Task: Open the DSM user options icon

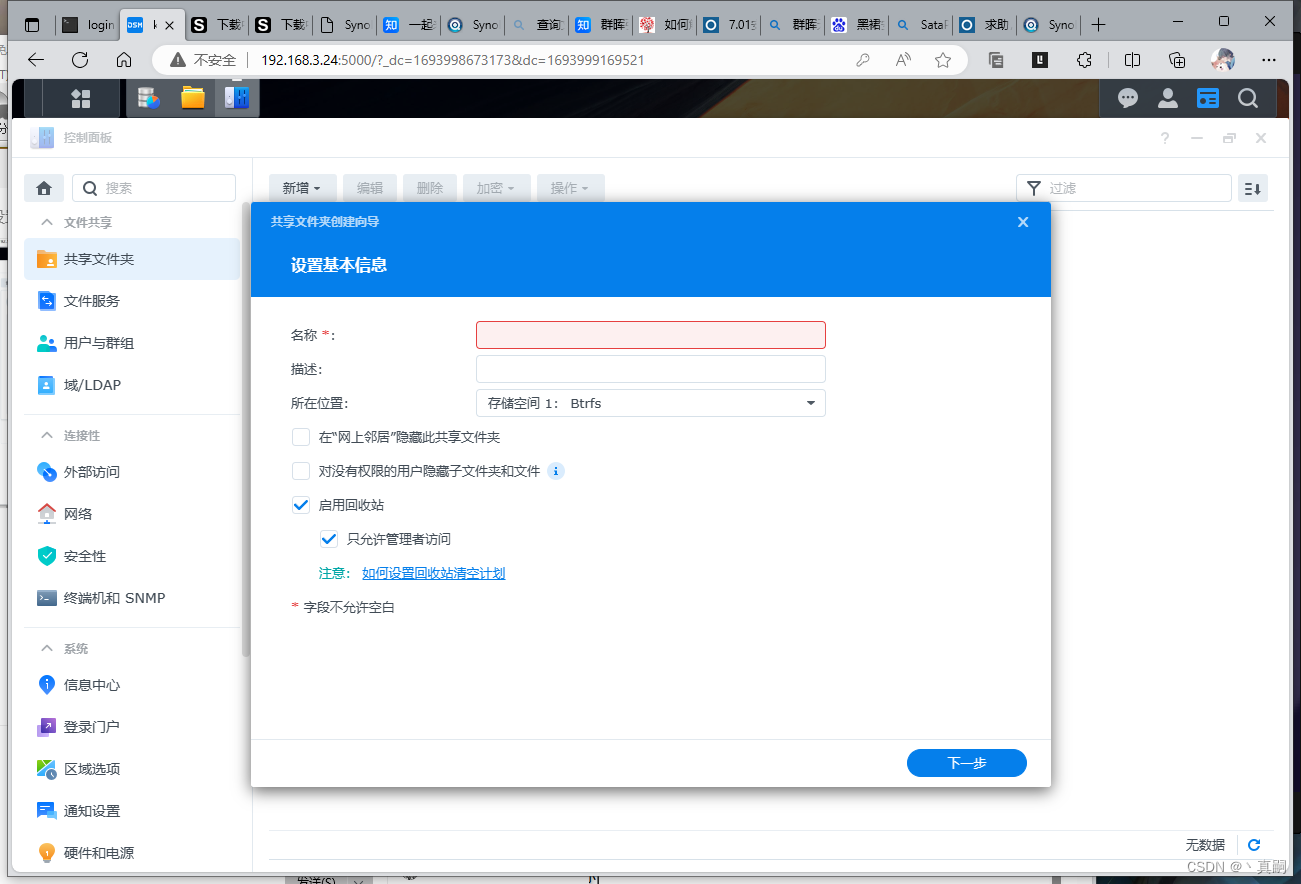Action: (1168, 98)
